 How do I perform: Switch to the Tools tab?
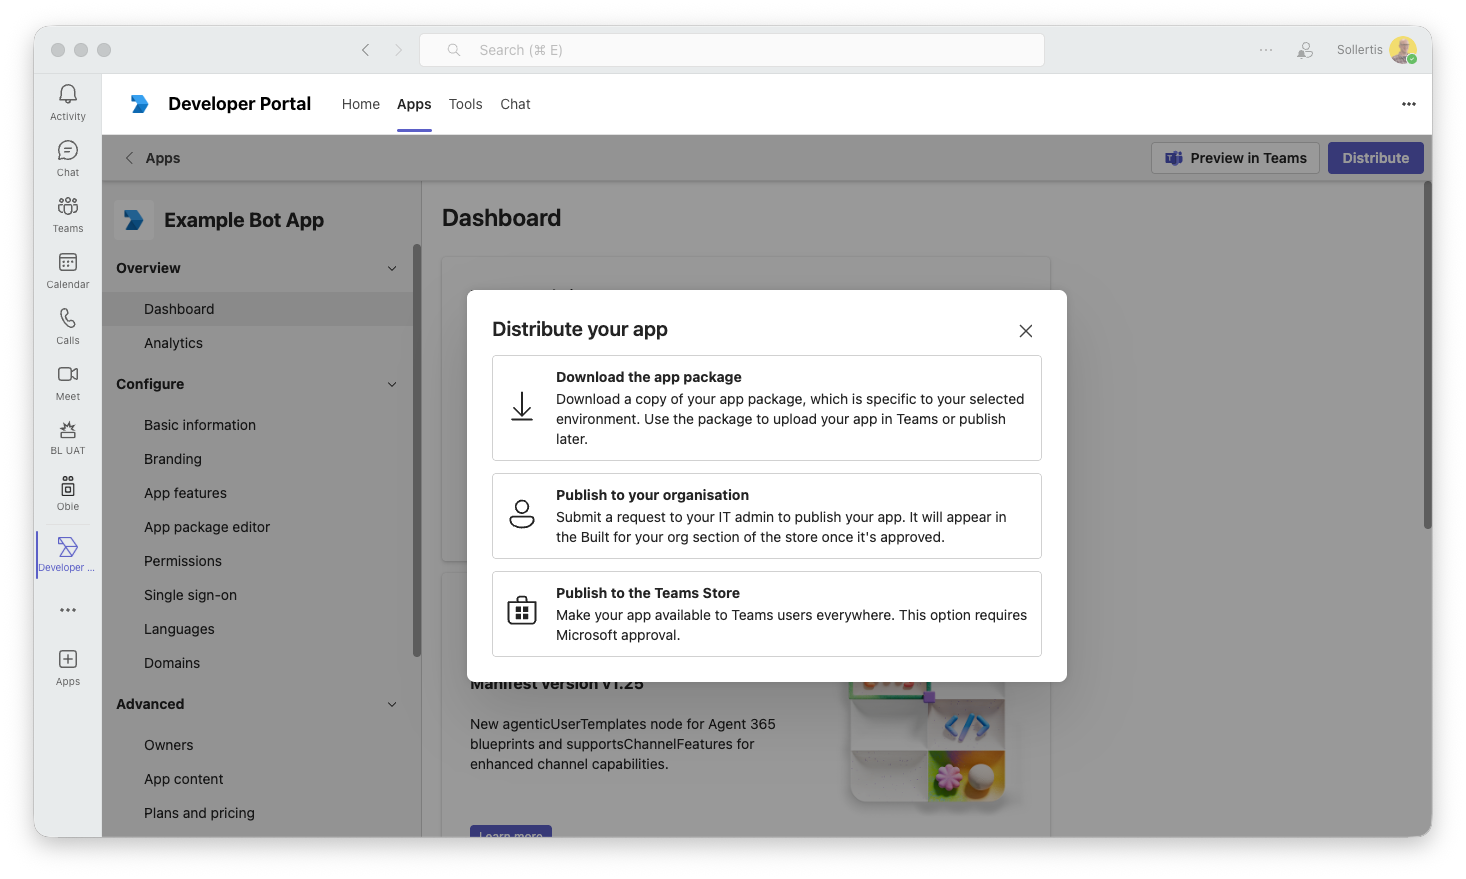[466, 104]
